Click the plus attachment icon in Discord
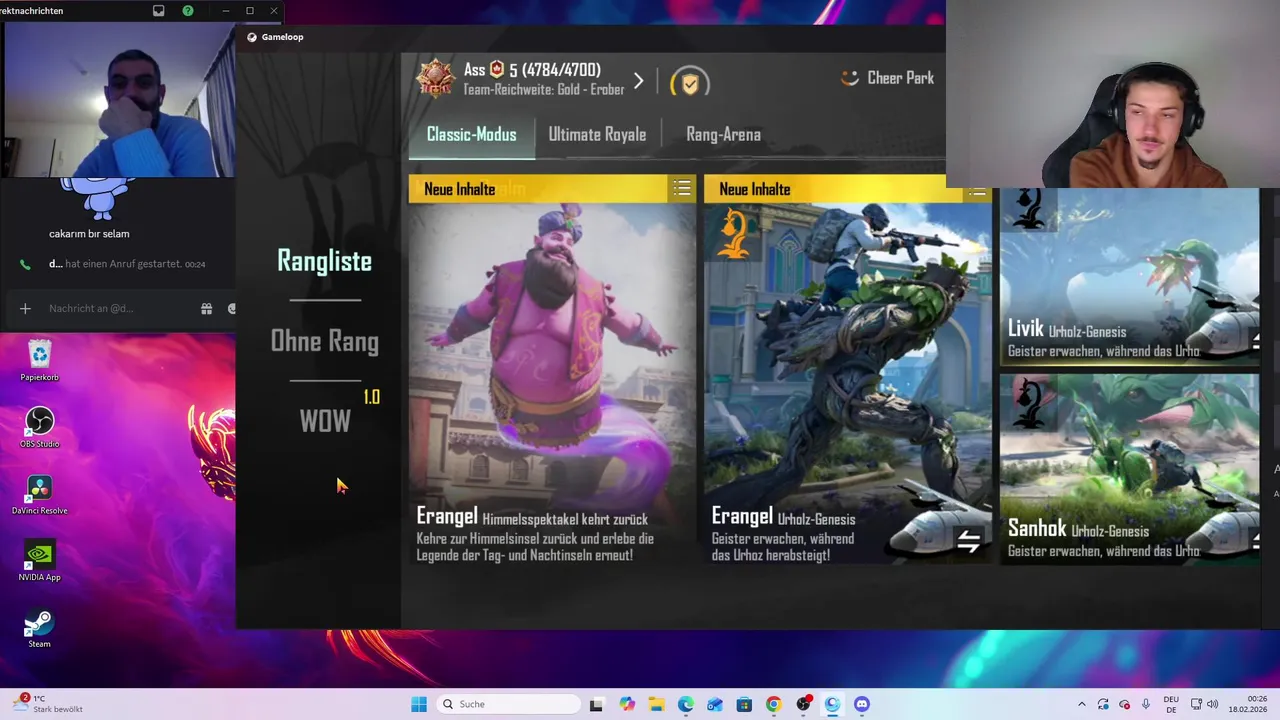This screenshot has height=720, width=1280. (25, 309)
